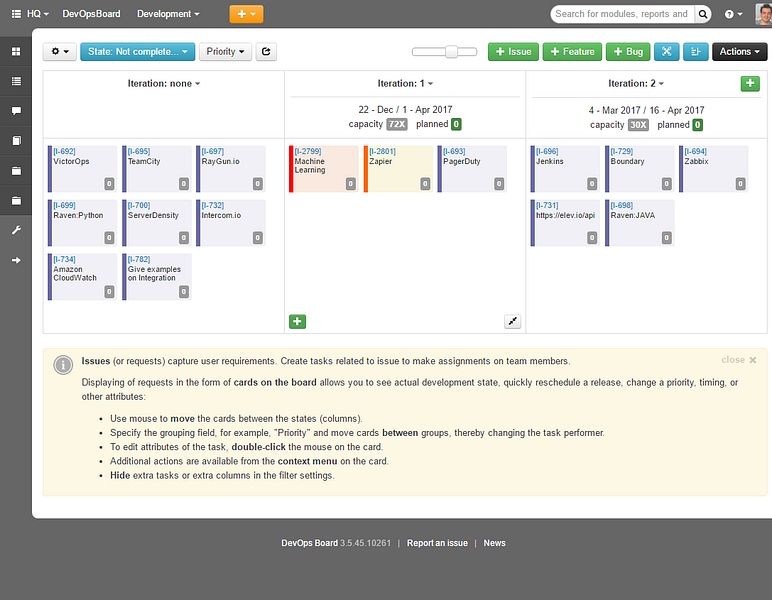
Task: Add card in Iteration 1 column
Action: (x=297, y=321)
